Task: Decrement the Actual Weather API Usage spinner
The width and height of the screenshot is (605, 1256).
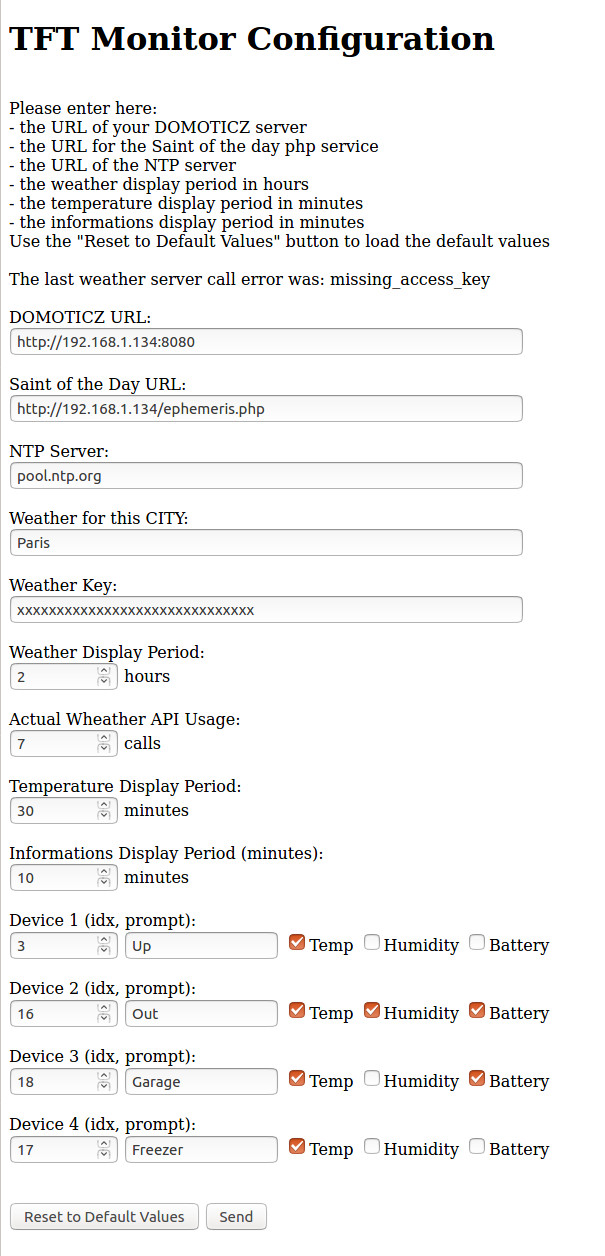Action: coord(104,749)
